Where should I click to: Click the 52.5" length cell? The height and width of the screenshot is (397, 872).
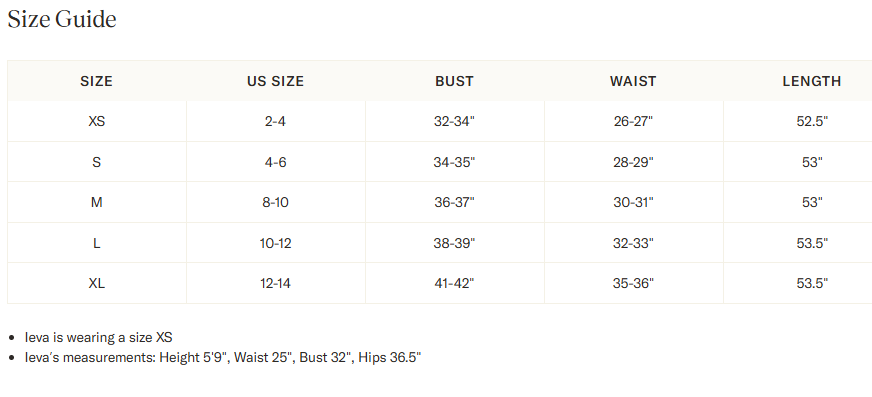tap(812, 121)
